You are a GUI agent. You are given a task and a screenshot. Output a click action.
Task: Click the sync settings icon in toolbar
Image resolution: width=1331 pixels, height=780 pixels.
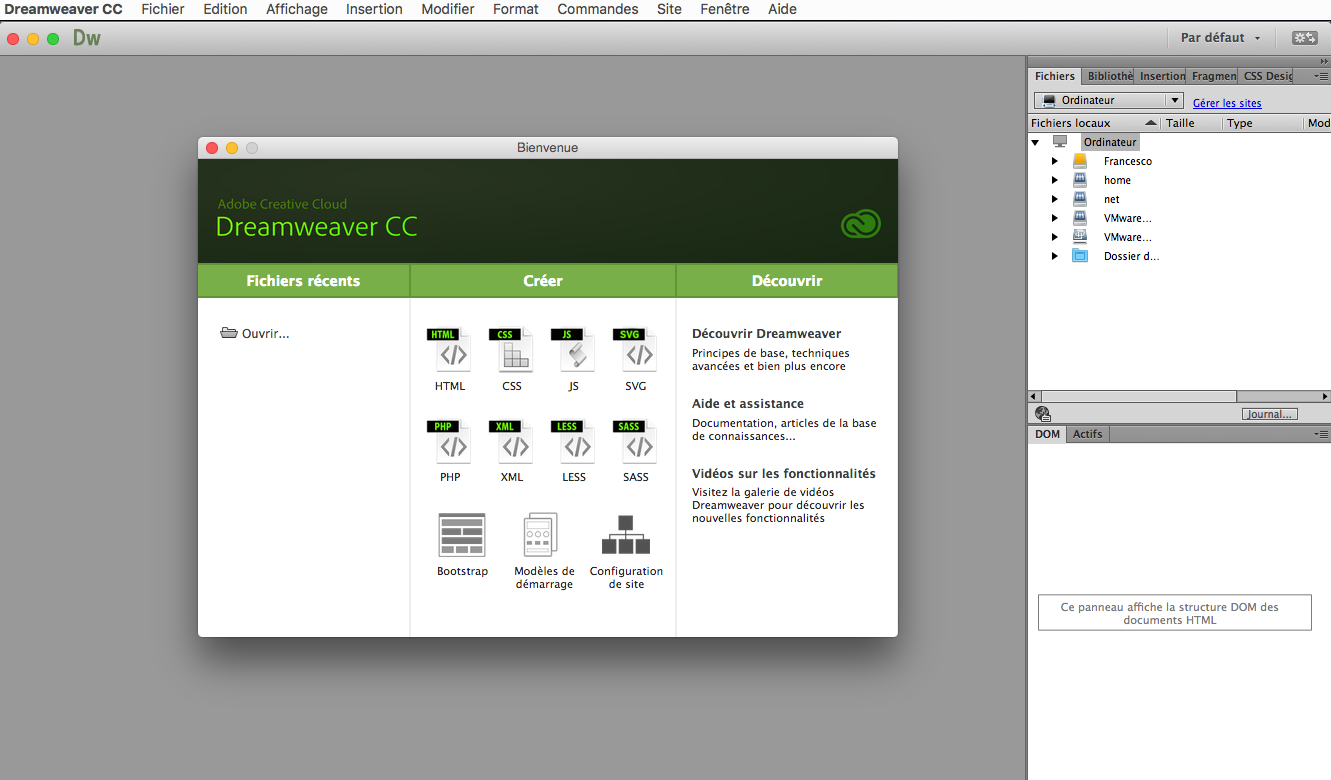(x=1304, y=38)
